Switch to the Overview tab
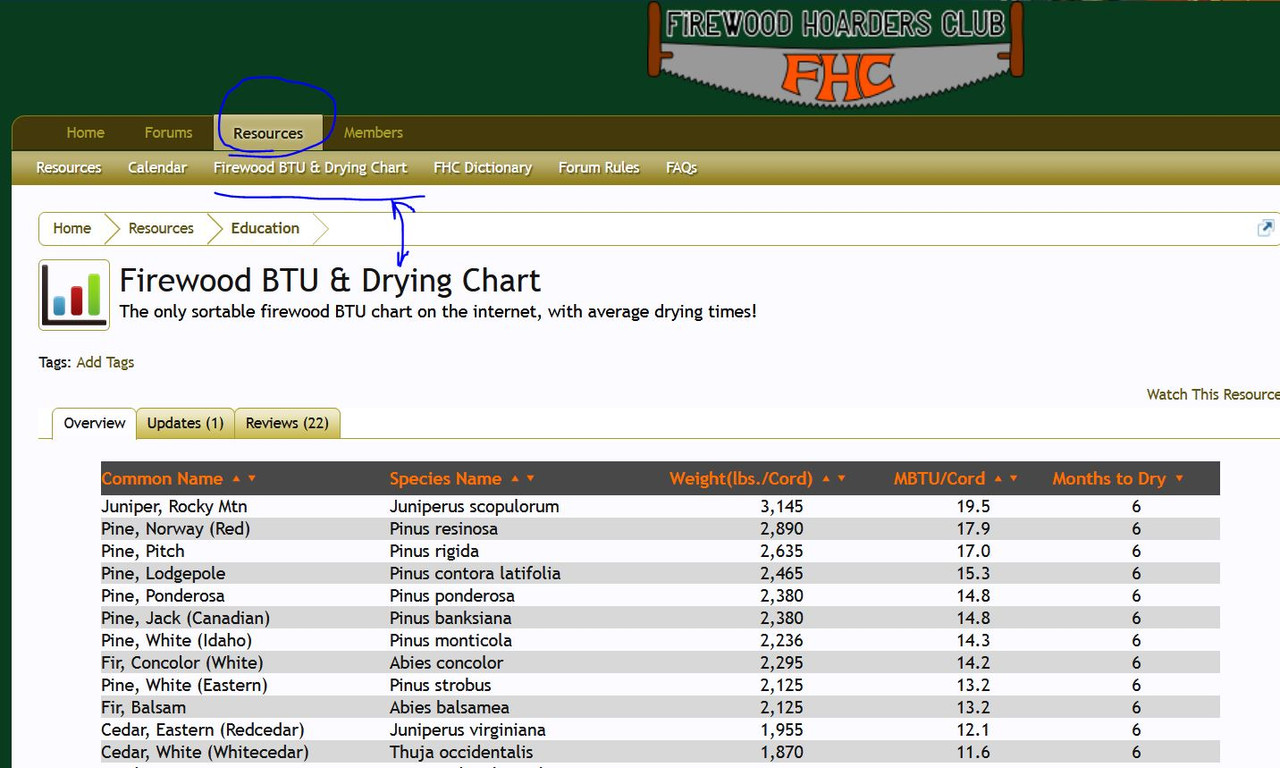This screenshot has height=768, width=1280. (x=94, y=423)
